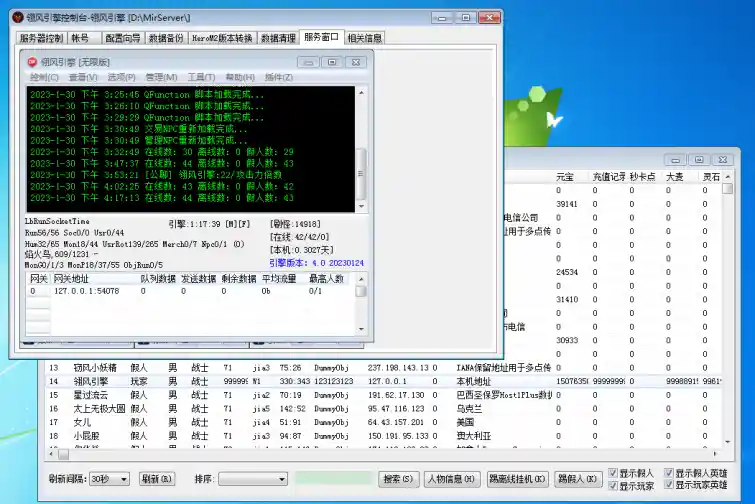
Task: Sort by the 元宝 column header
Action: point(571,177)
